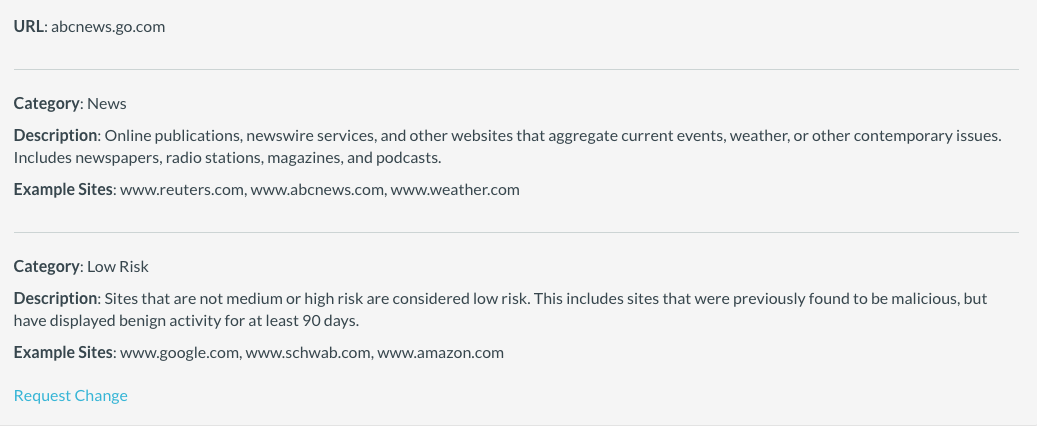Click the first Category label
The image size is (1037, 434).
(46, 103)
